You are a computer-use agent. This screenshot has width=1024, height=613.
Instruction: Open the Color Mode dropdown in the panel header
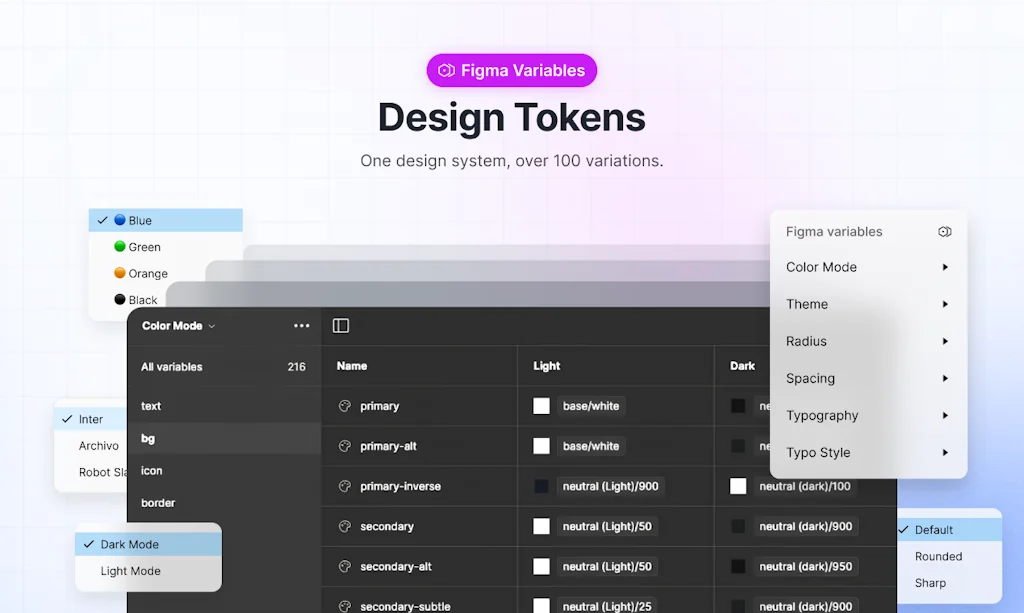coord(178,325)
